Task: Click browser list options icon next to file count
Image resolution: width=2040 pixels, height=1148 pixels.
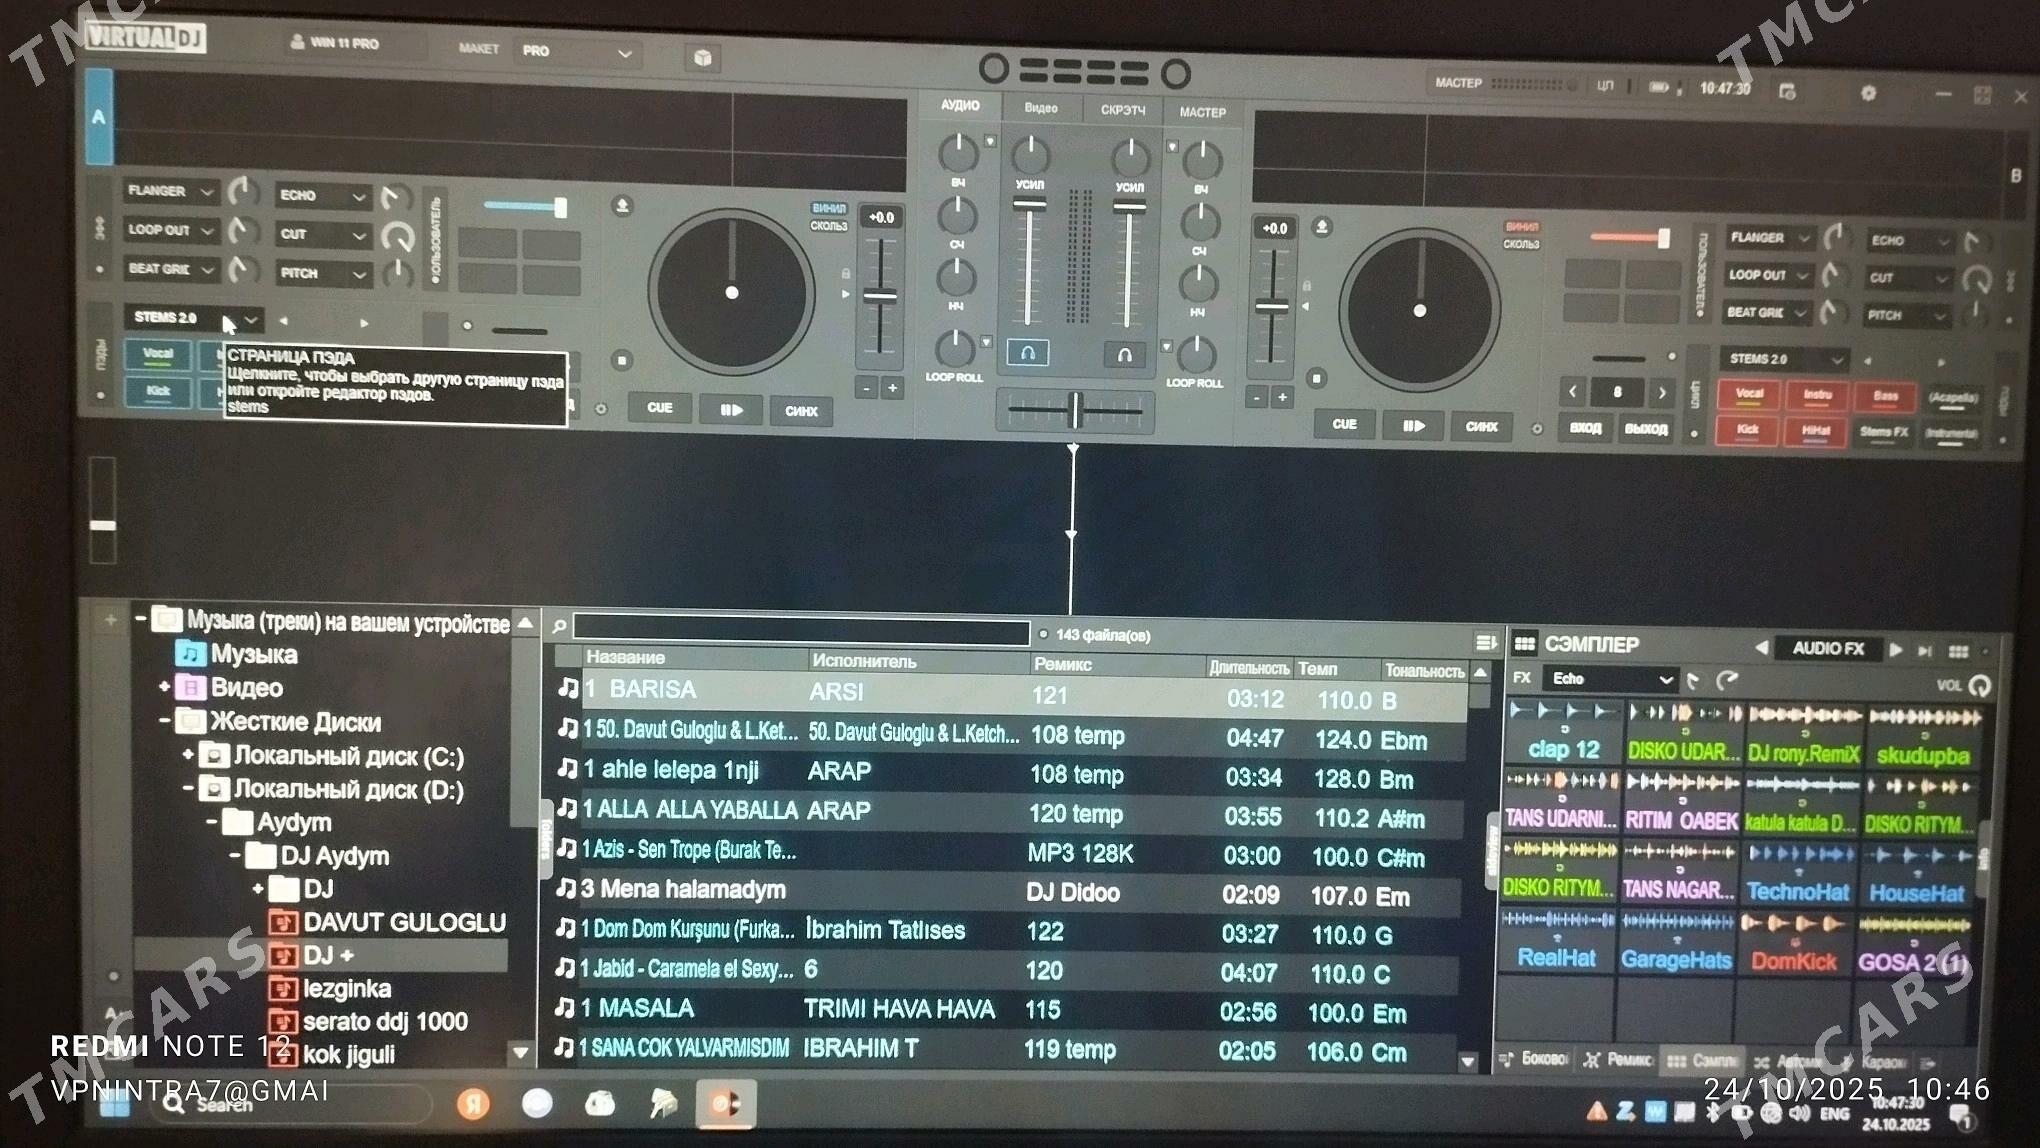Action: pyautogui.click(x=1485, y=642)
